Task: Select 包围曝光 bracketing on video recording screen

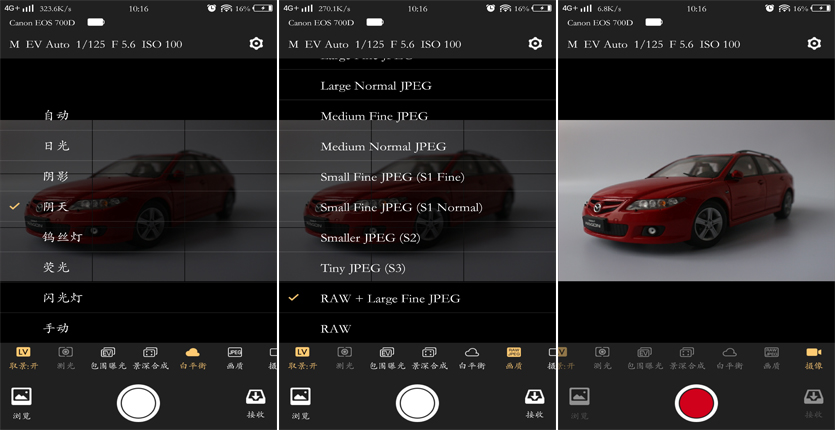Action: point(645,358)
